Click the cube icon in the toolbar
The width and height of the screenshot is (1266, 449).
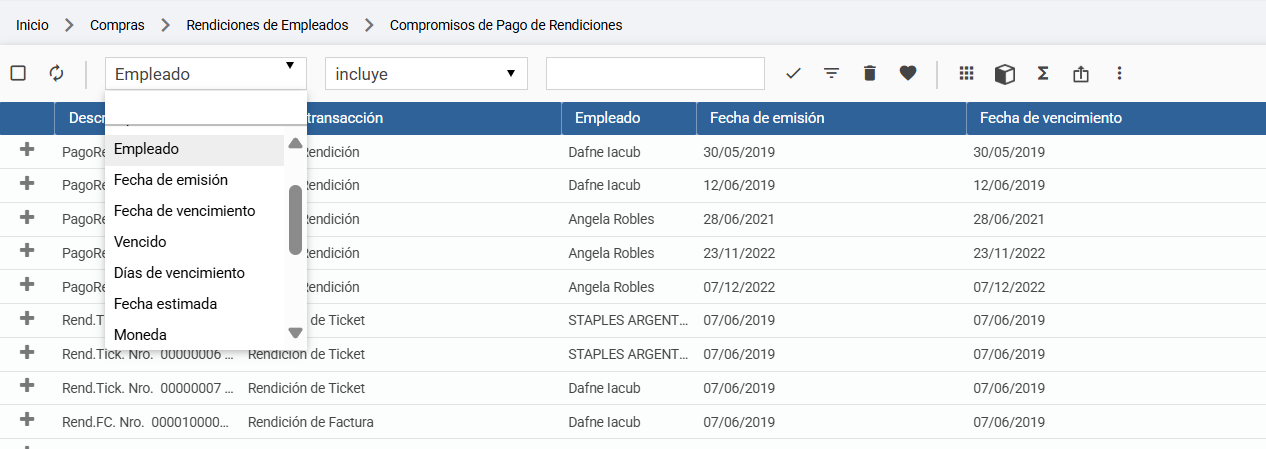point(1005,74)
